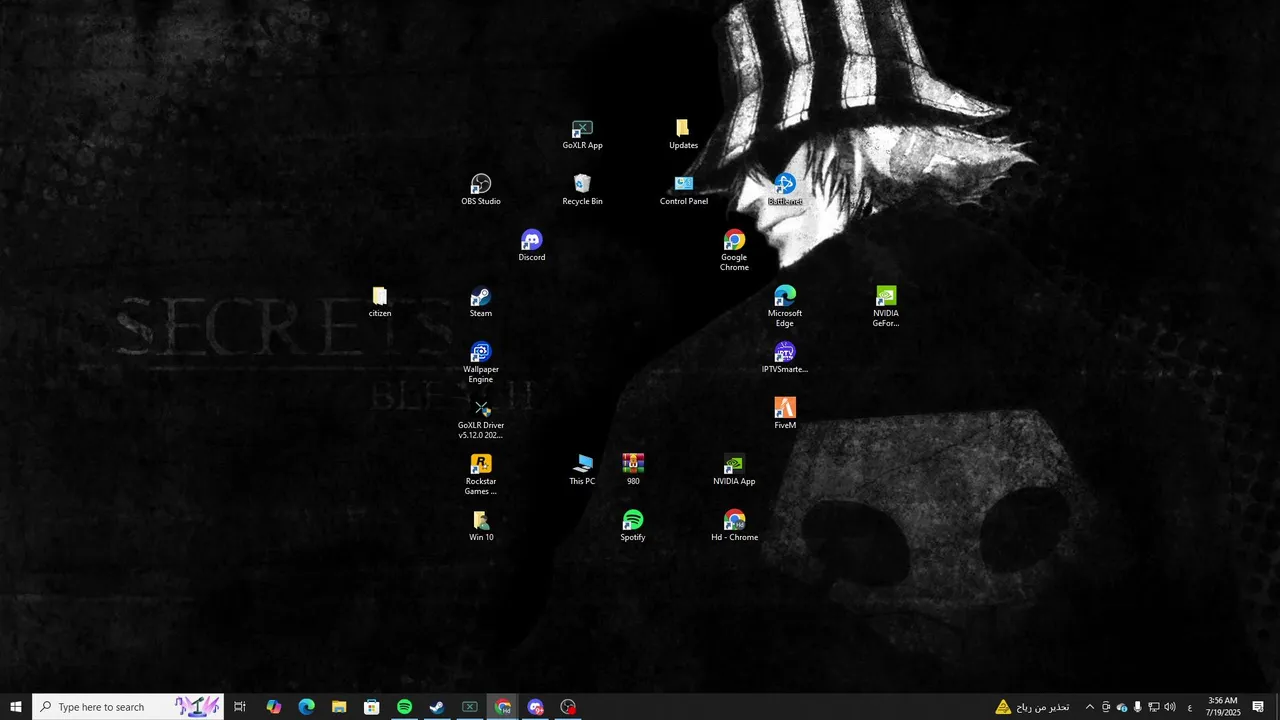Click the Type here to search box
This screenshot has width=1280, height=720.
click(128, 707)
